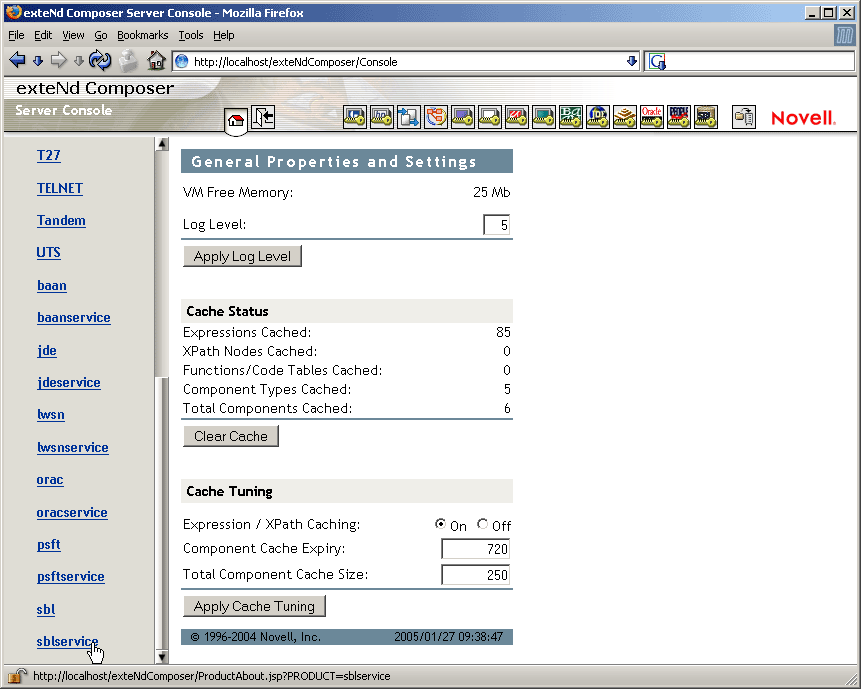
Task: Click the orange flowchart process icon
Action: coord(435,117)
